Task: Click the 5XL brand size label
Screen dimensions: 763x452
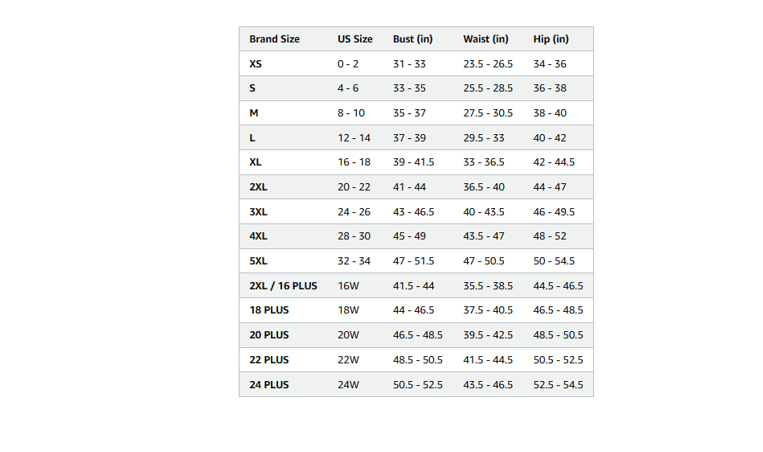Action: (258, 261)
